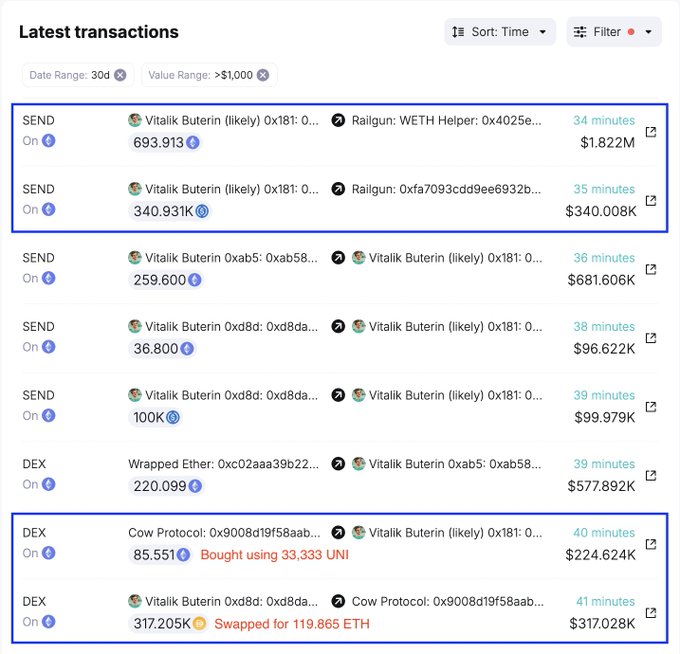The height and width of the screenshot is (654, 680).
Task: Click the 693.913 ETH amount badge
Action: coord(166,143)
